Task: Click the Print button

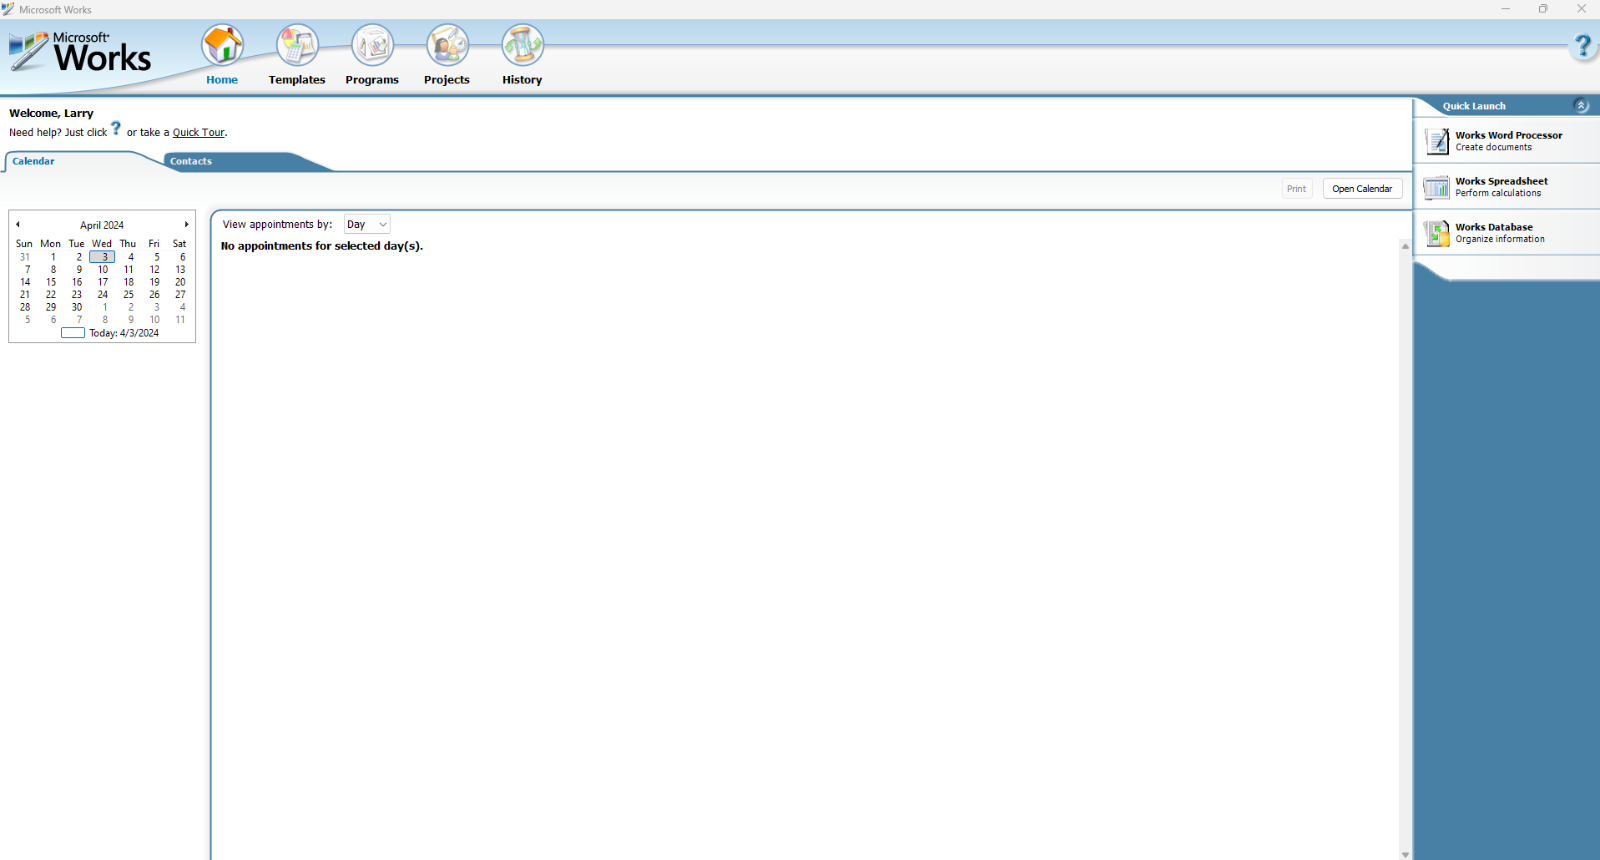Action: (1297, 189)
